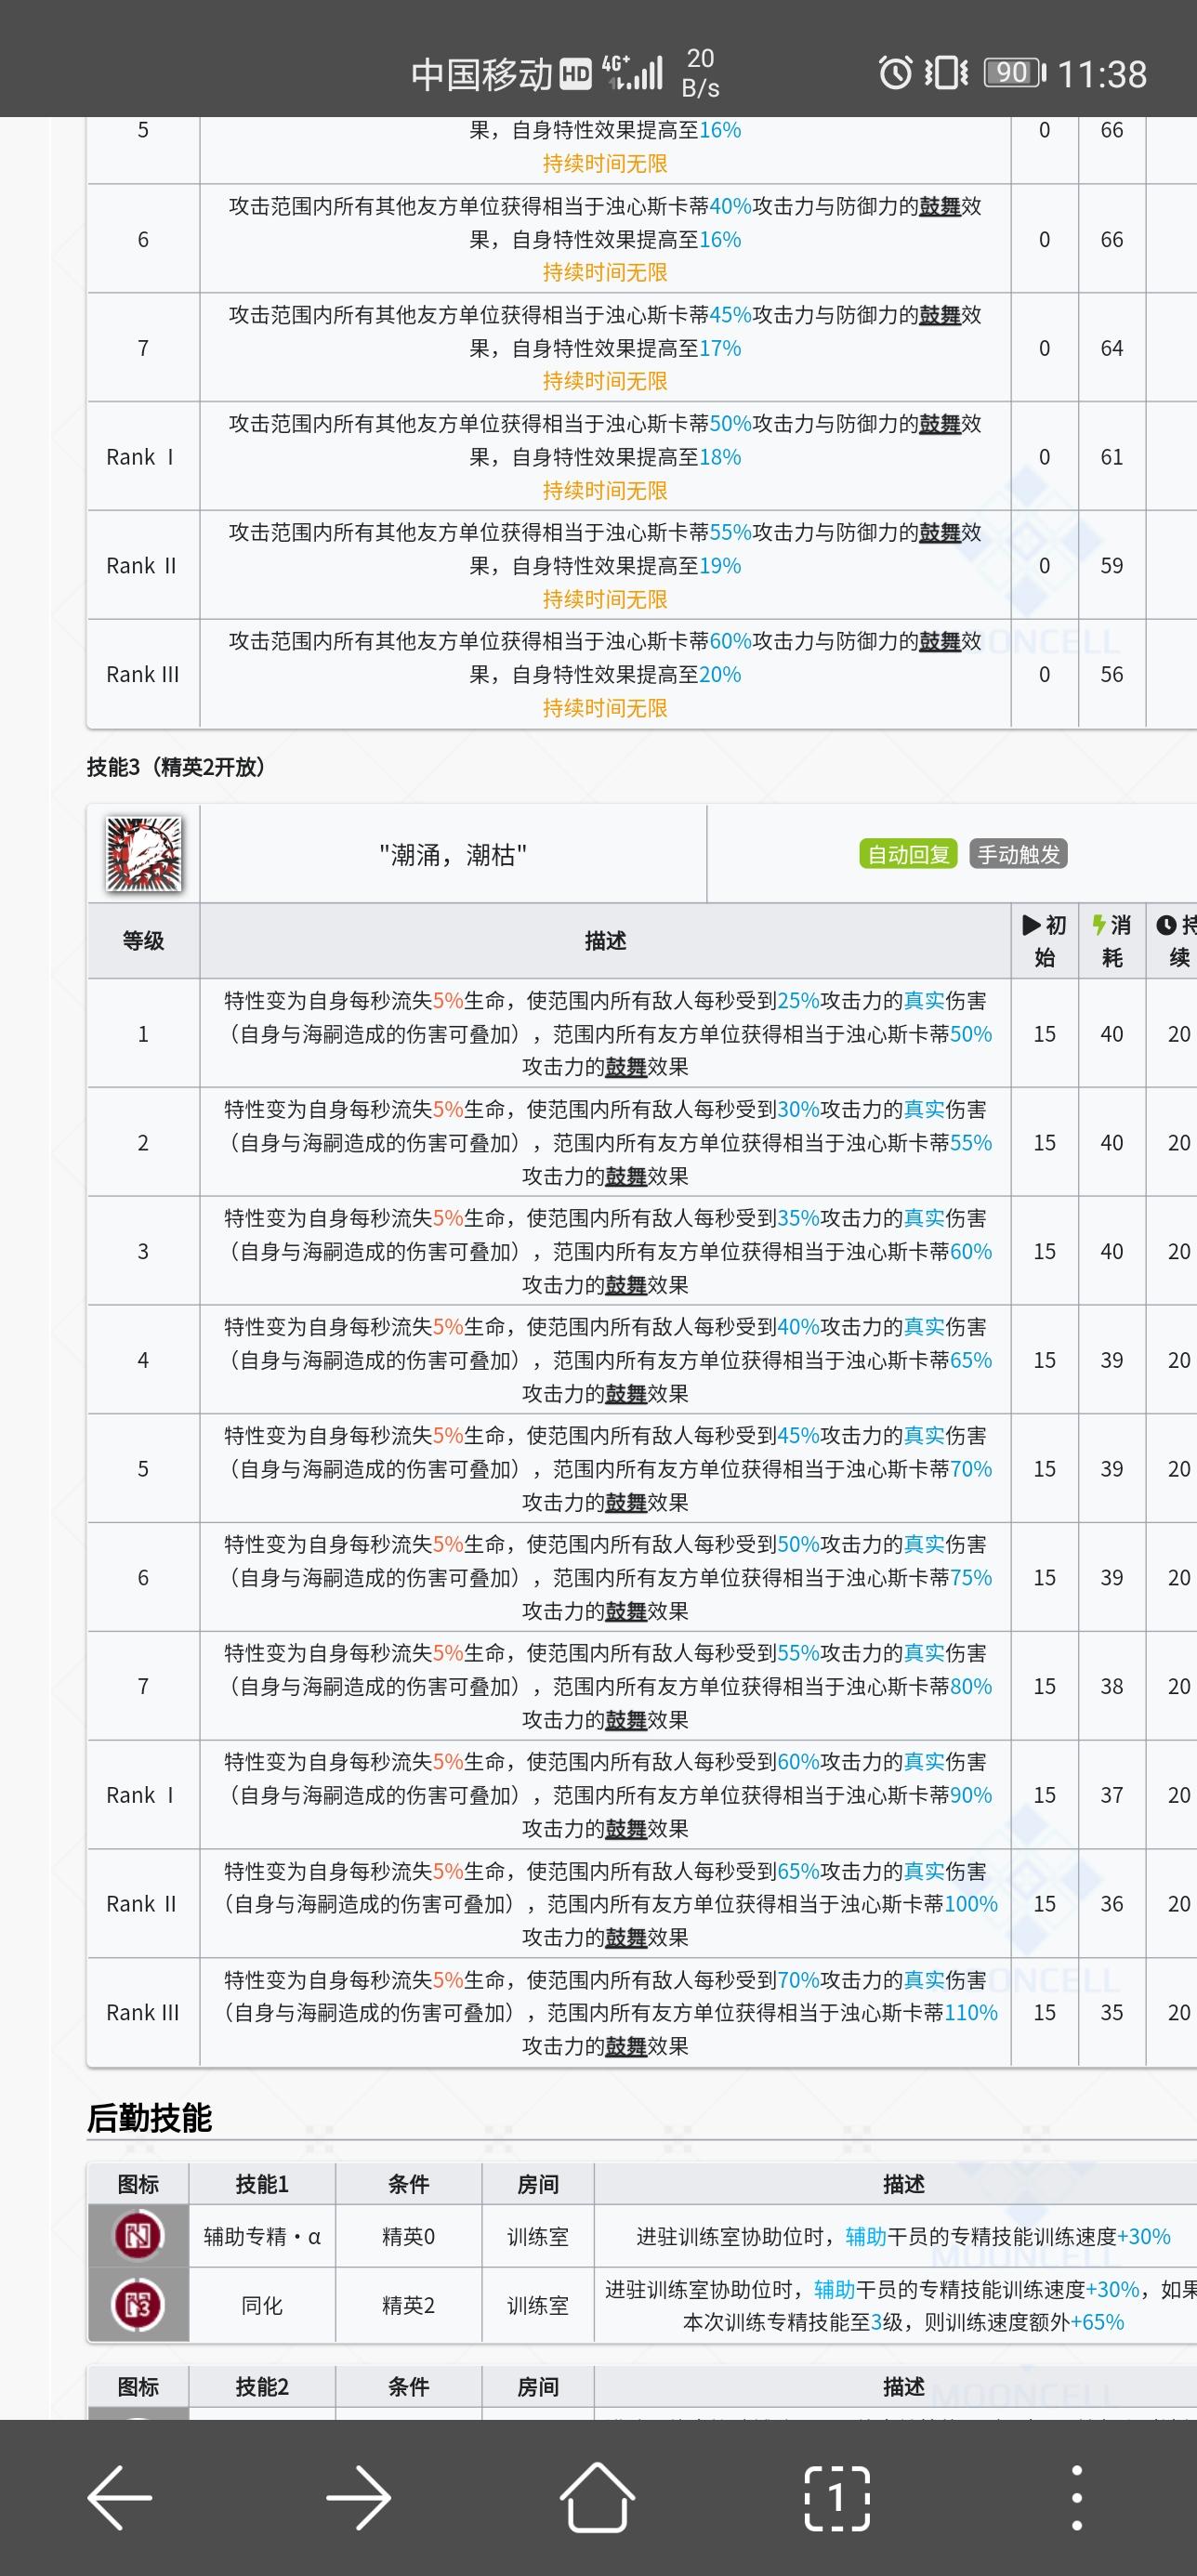This screenshot has height=2576, width=1197.
Task: Open the browser tab switcher
Action: 837,2497
